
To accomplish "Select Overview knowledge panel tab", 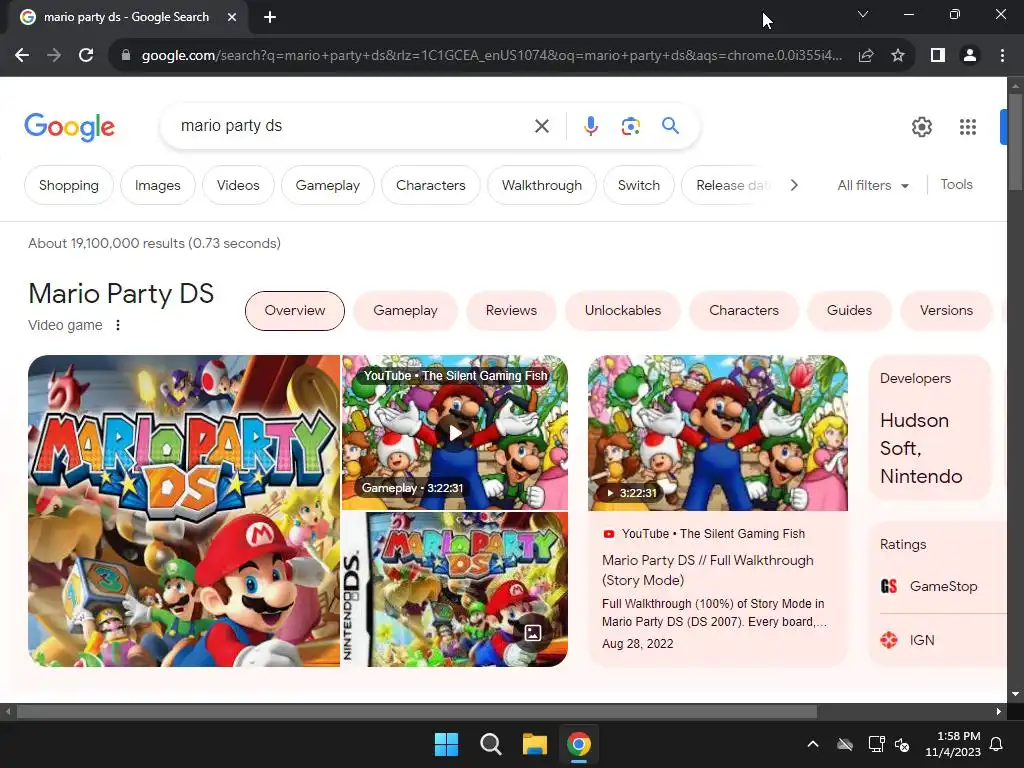I will click(x=295, y=311).
